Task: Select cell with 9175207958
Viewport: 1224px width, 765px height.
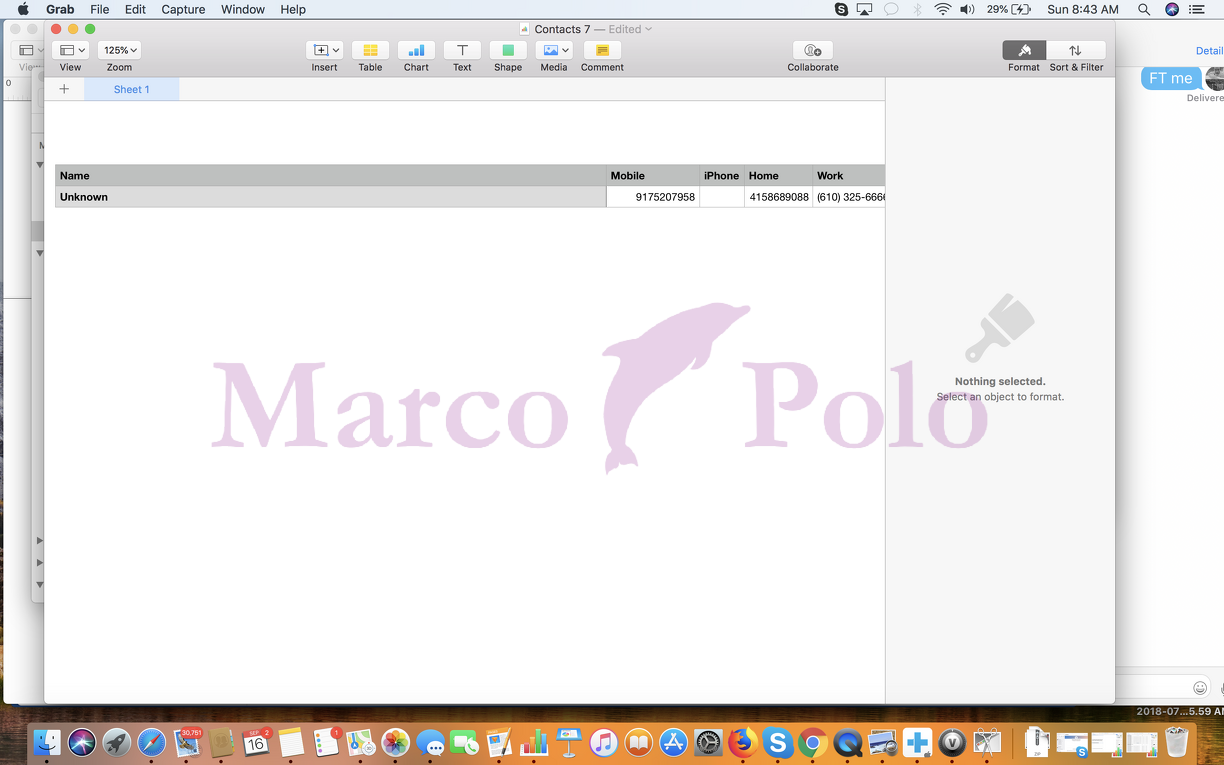Action: coord(652,197)
